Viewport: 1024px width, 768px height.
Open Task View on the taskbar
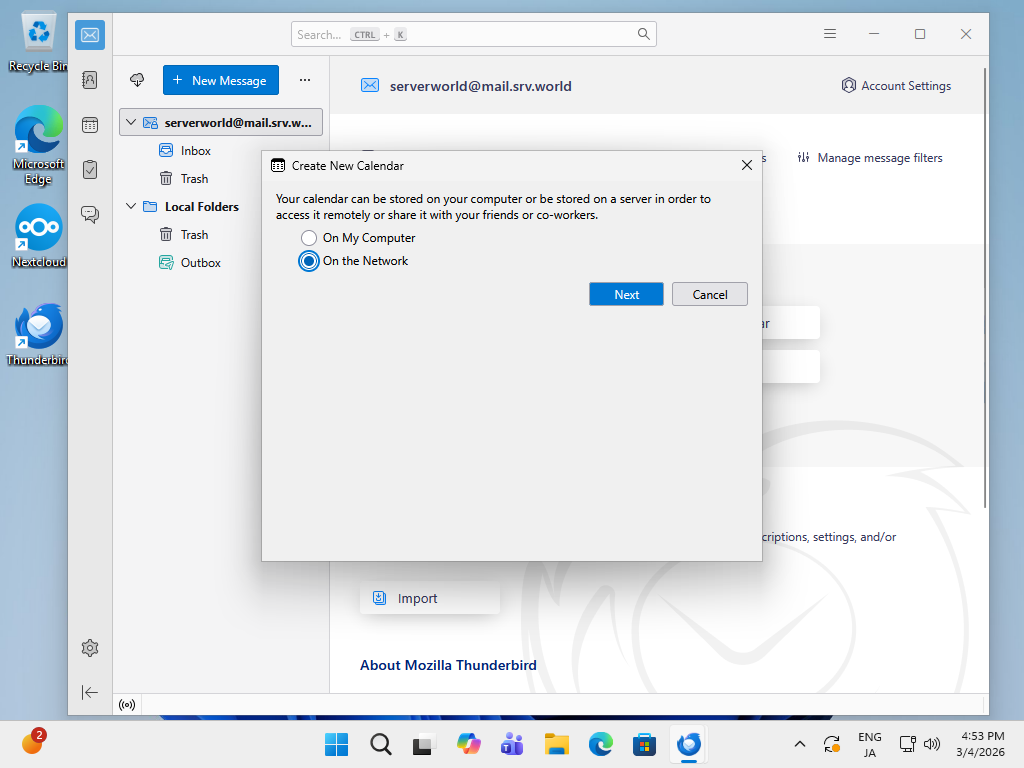424,744
